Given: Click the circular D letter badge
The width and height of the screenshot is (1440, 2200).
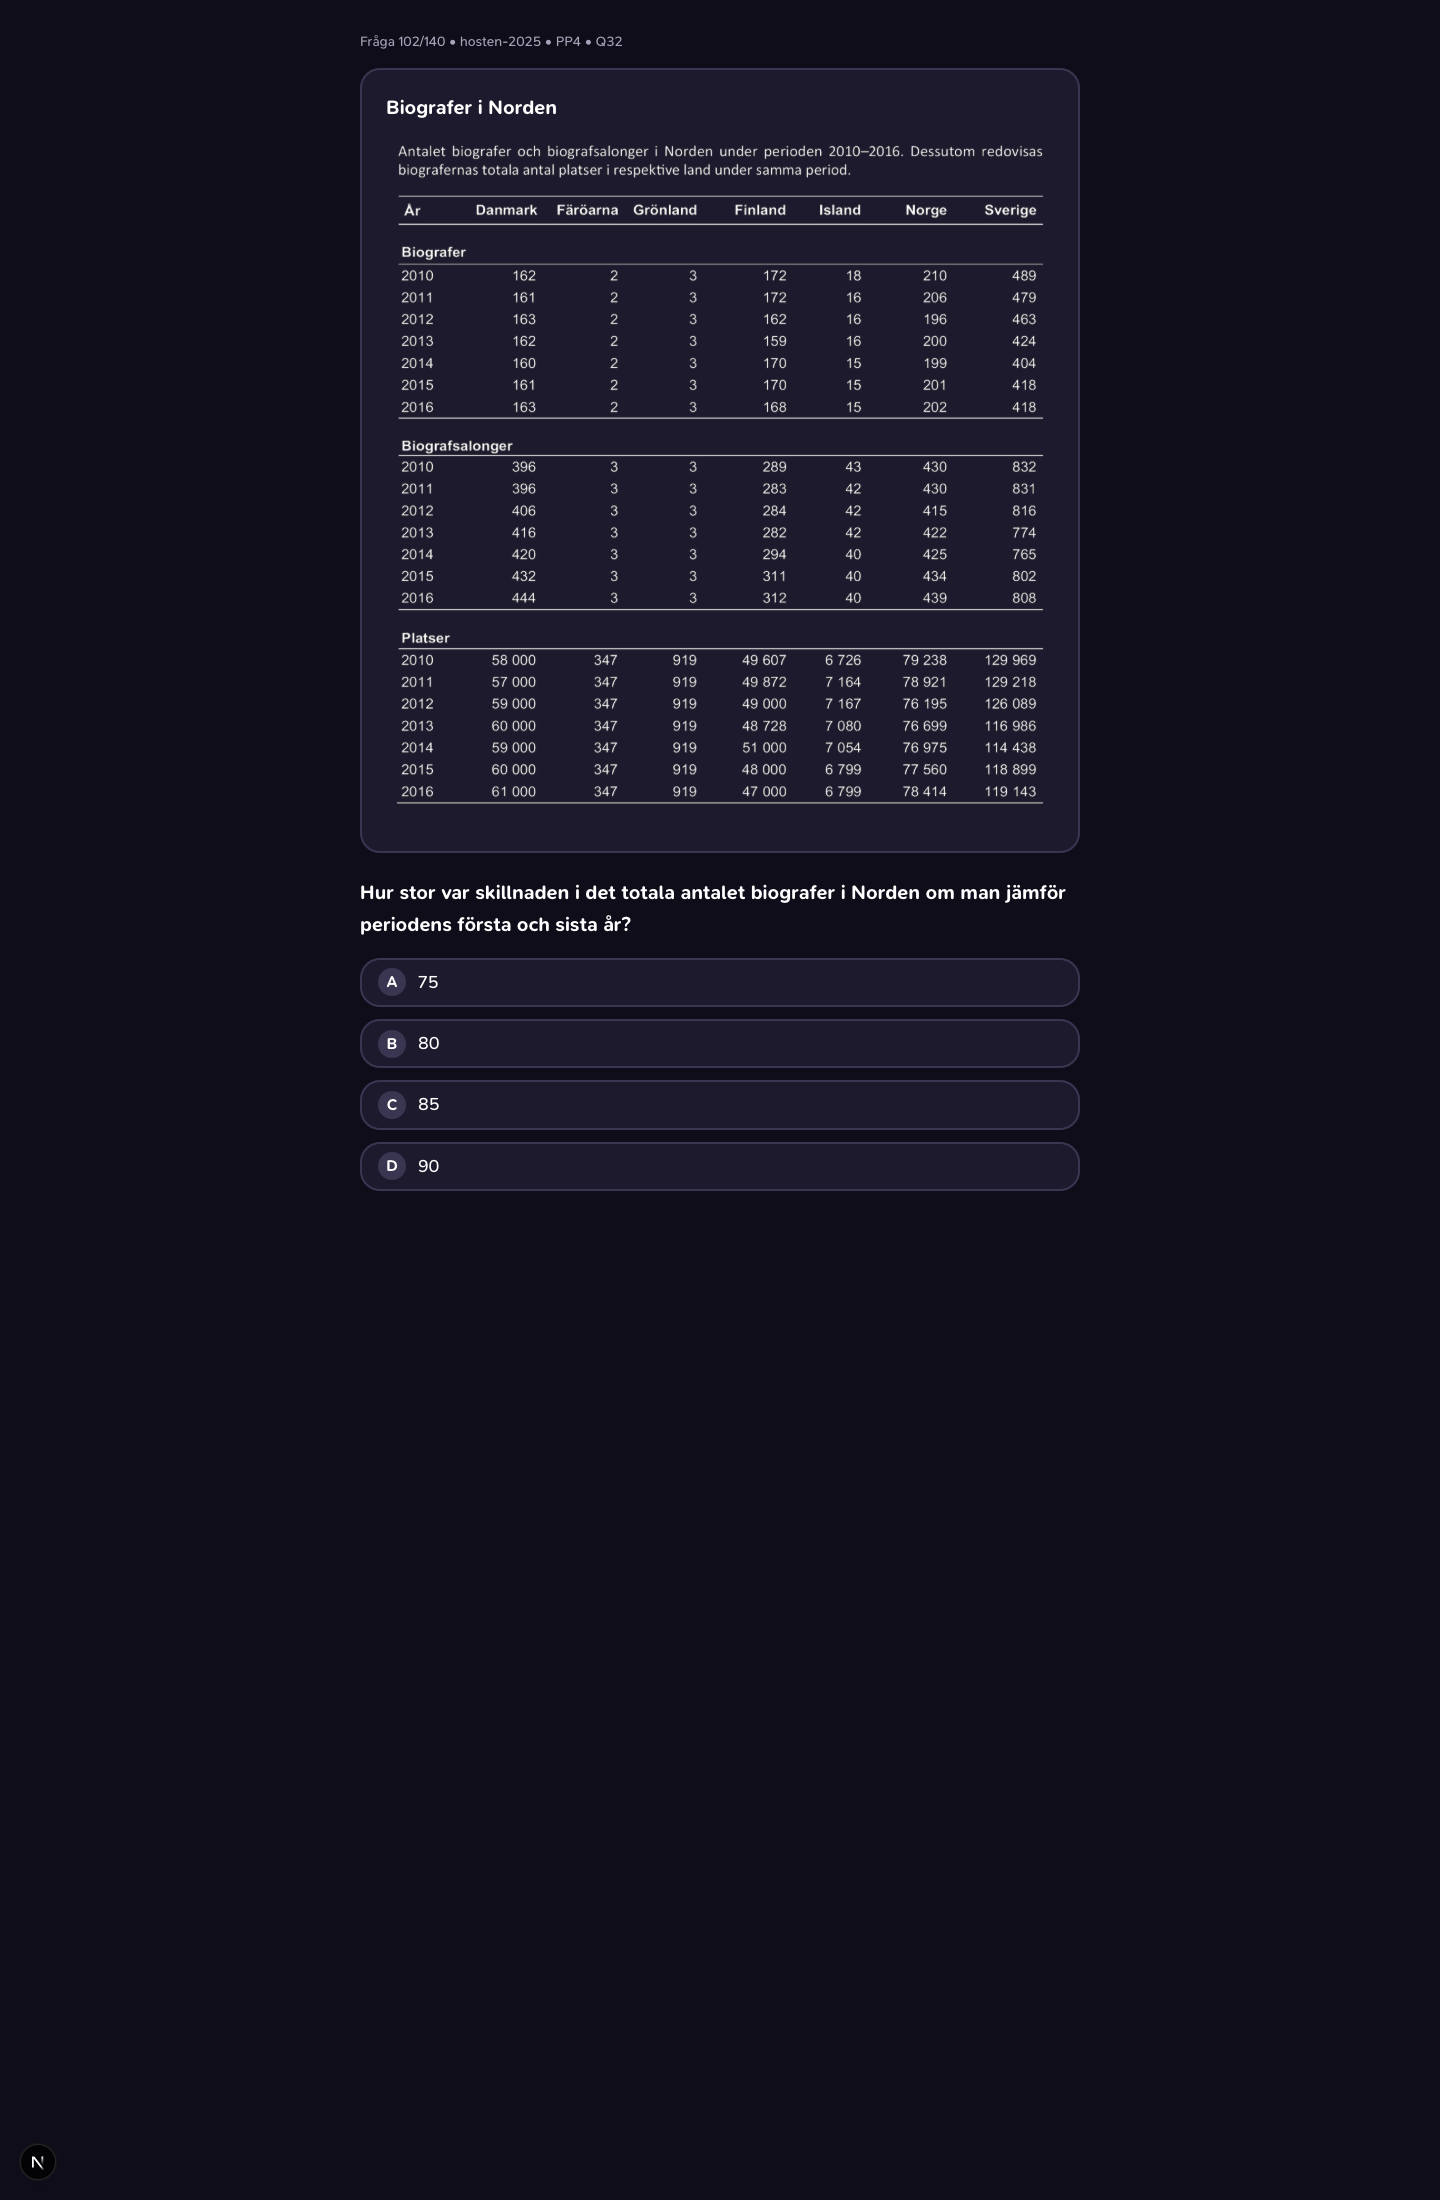Looking at the screenshot, I should (392, 1166).
